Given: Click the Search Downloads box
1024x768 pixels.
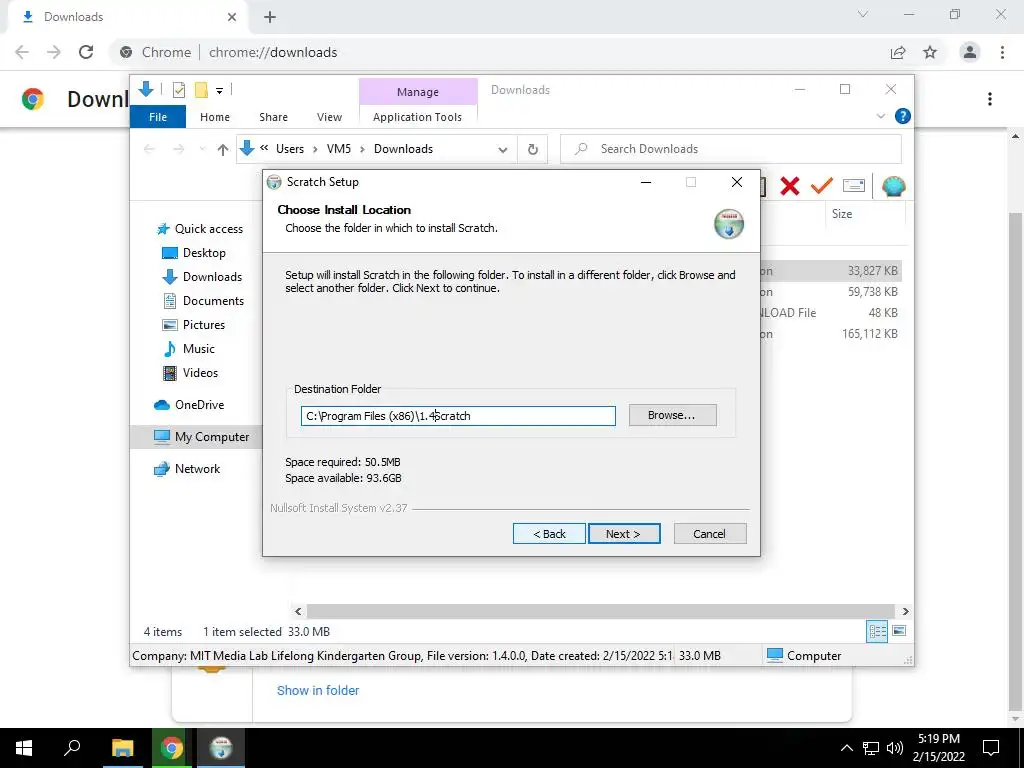Looking at the screenshot, I should (731, 149).
